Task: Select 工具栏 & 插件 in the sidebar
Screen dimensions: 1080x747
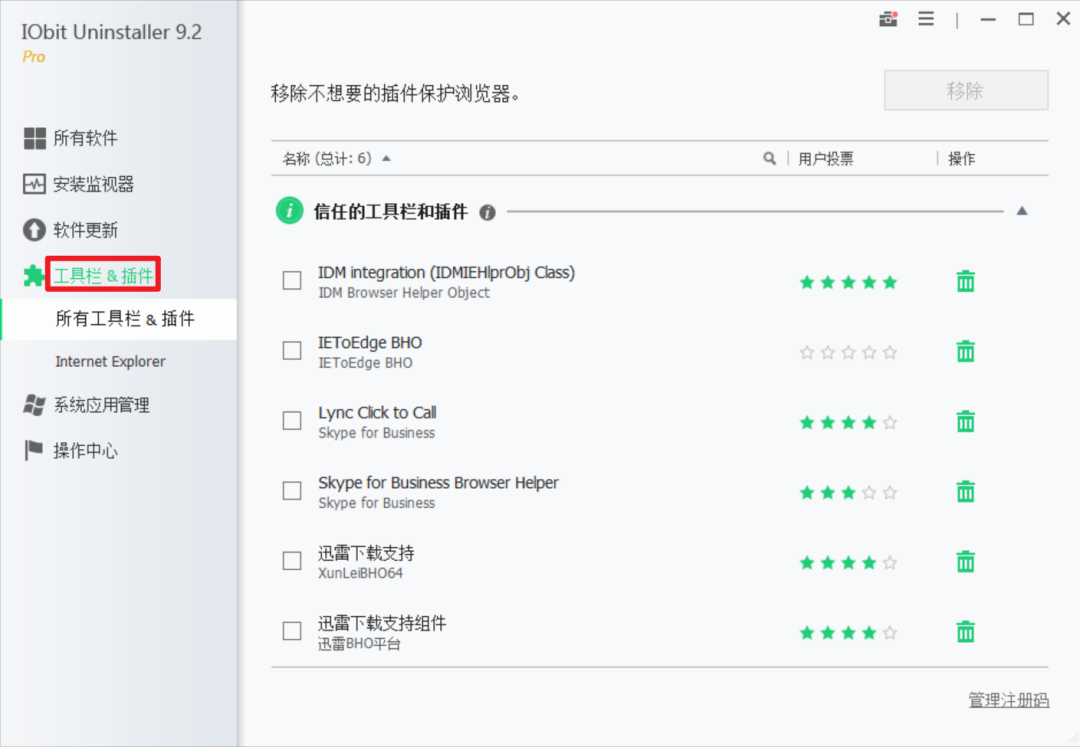Action: pyautogui.click(x=103, y=275)
